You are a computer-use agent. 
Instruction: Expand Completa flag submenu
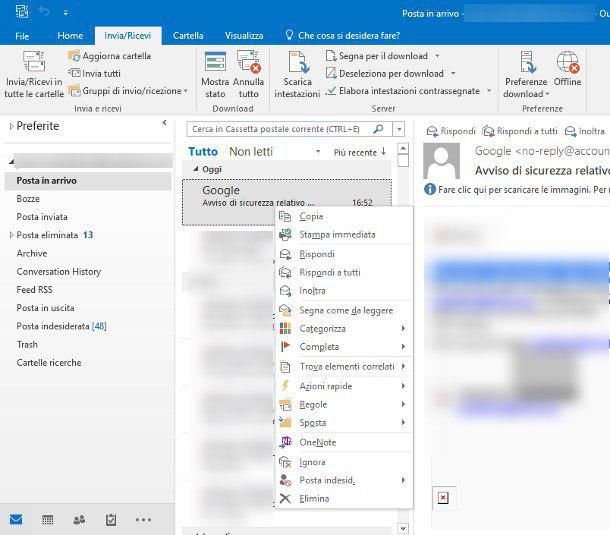(x=344, y=346)
